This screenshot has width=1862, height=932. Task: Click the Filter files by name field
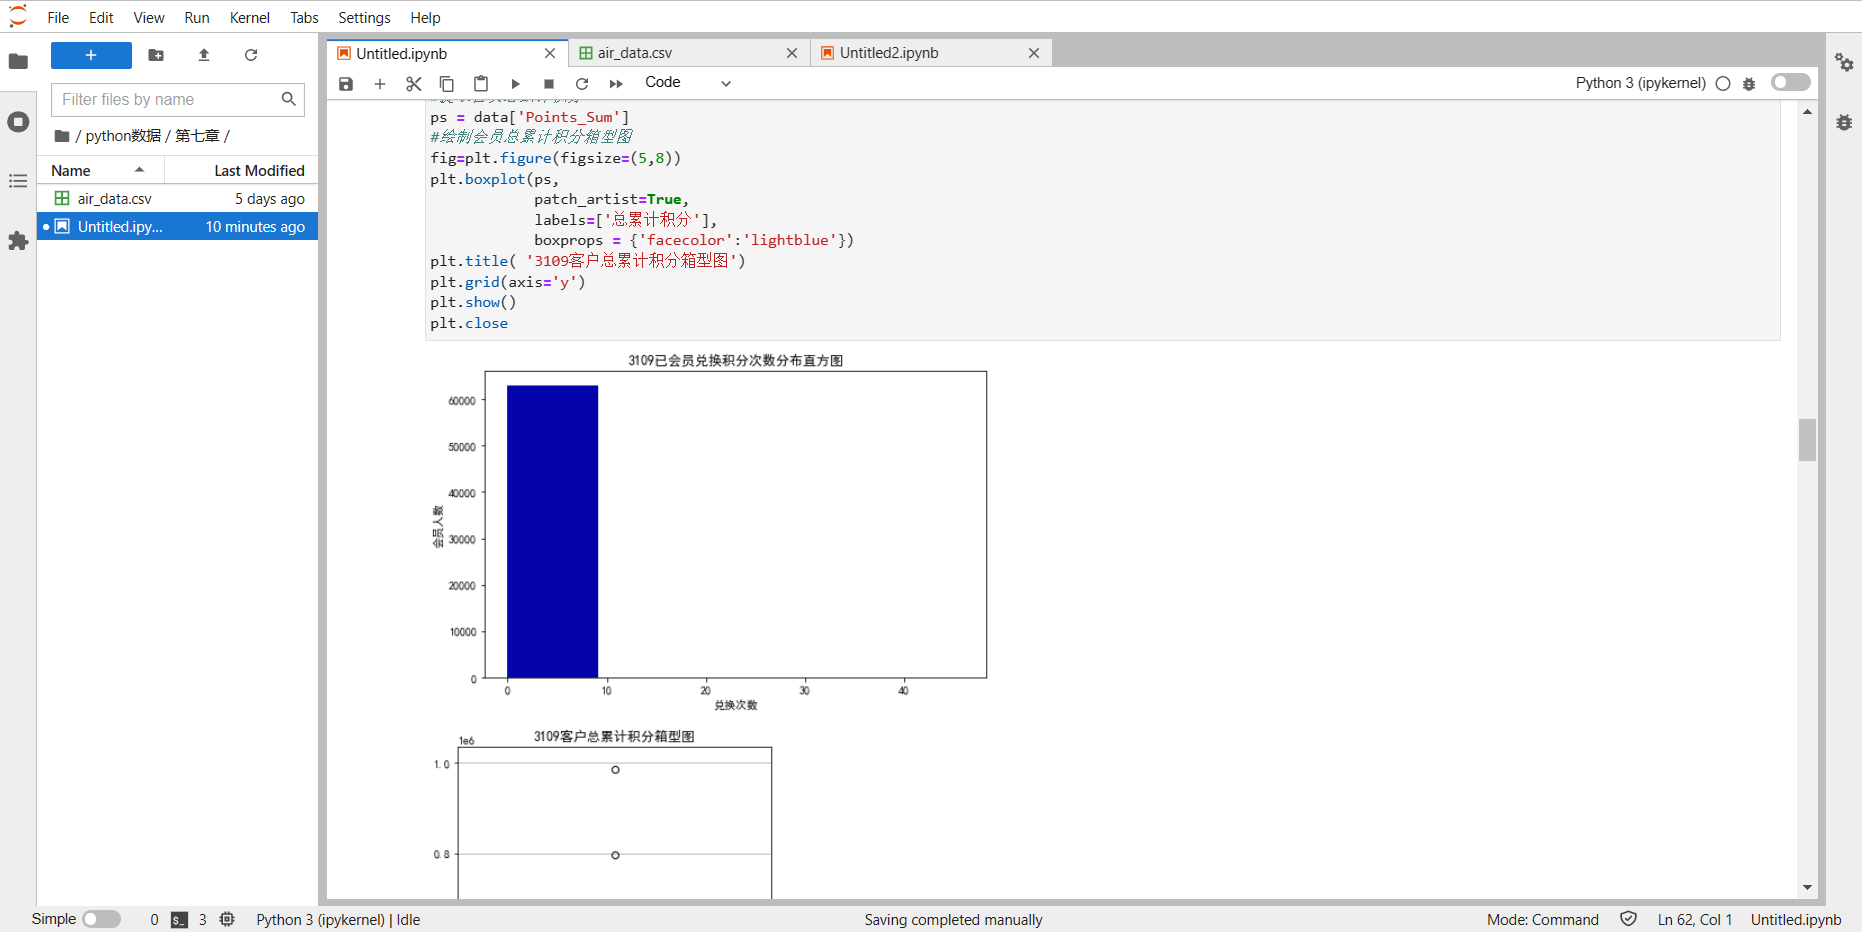click(x=177, y=99)
